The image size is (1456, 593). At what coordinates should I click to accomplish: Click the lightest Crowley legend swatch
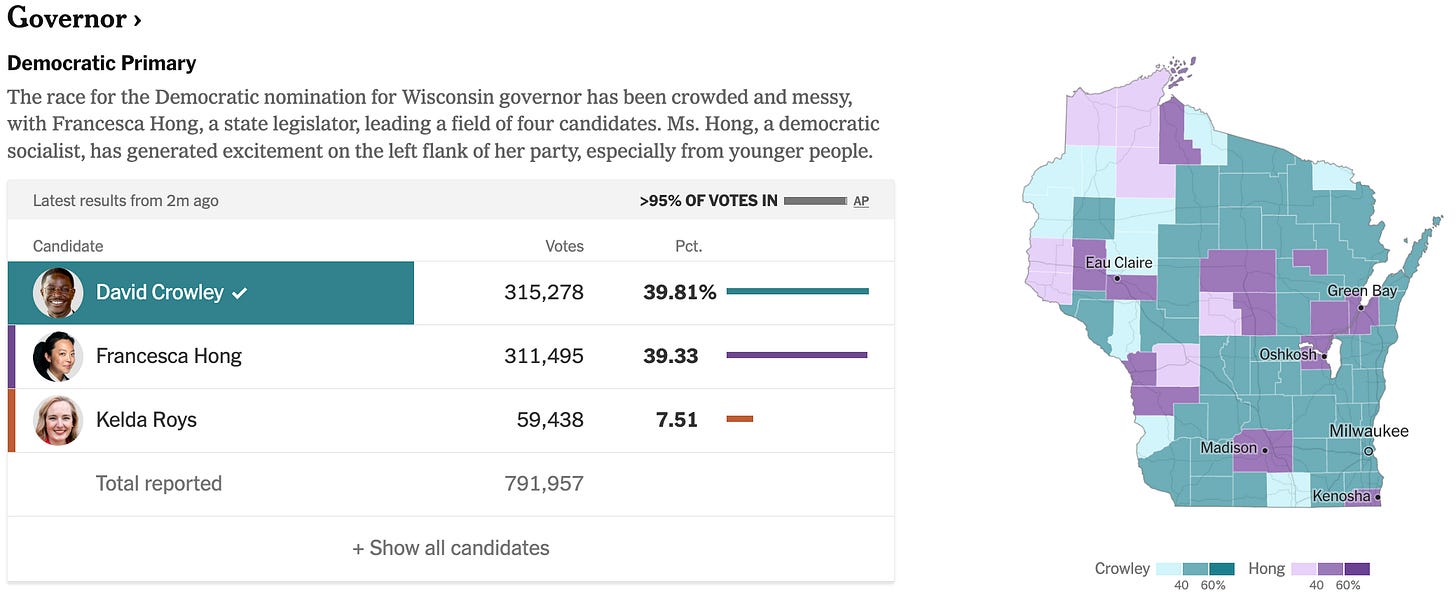1169,569
